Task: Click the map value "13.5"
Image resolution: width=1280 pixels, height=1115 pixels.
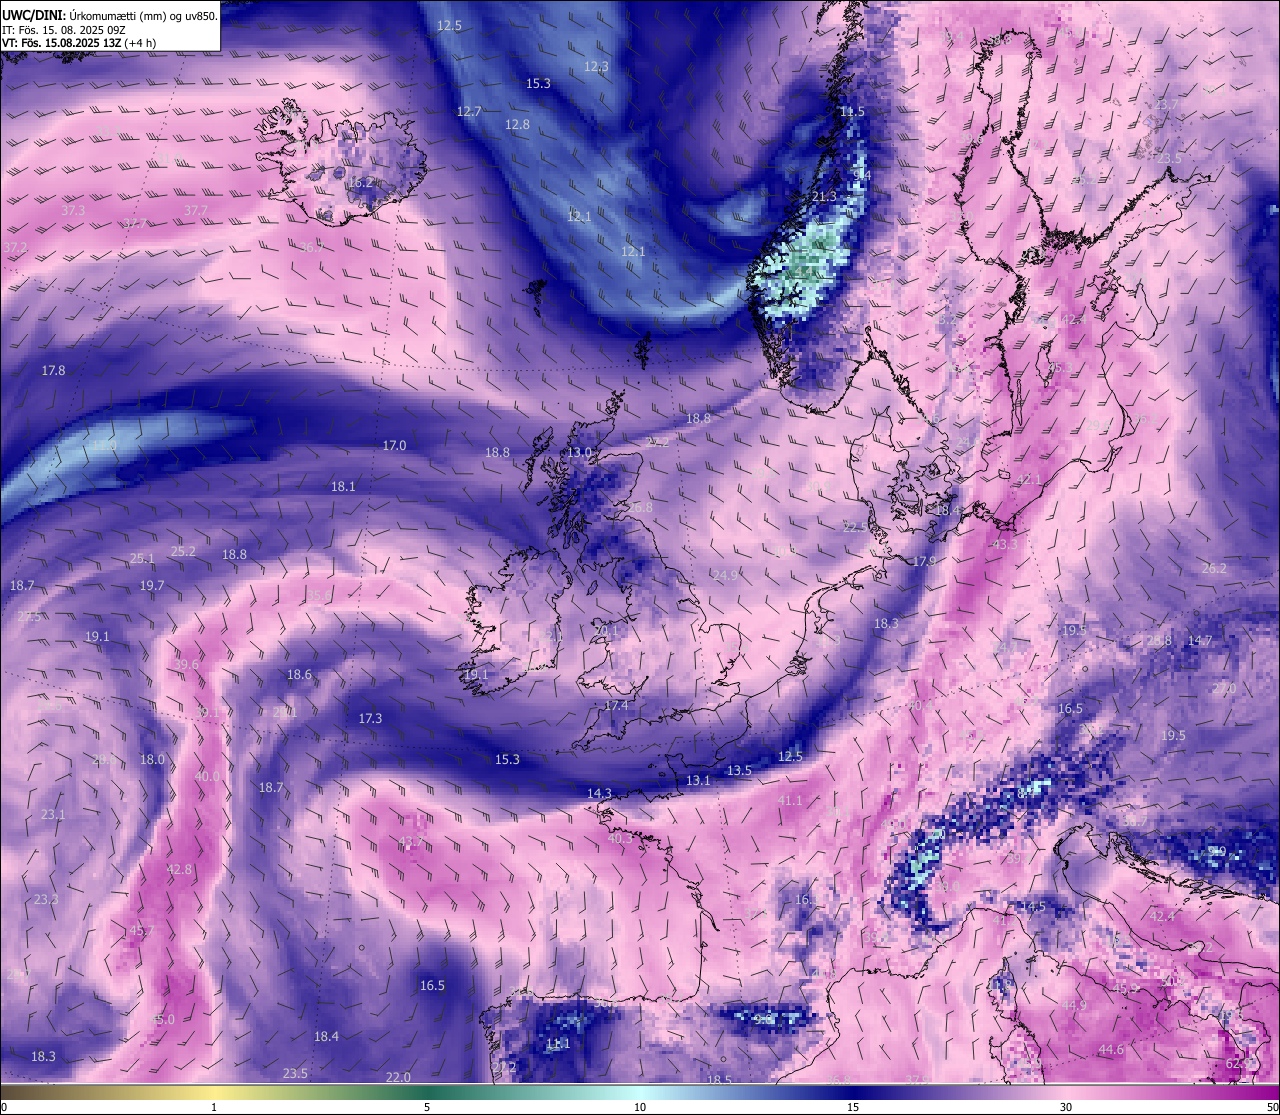Action: click(x=739, y=771)
